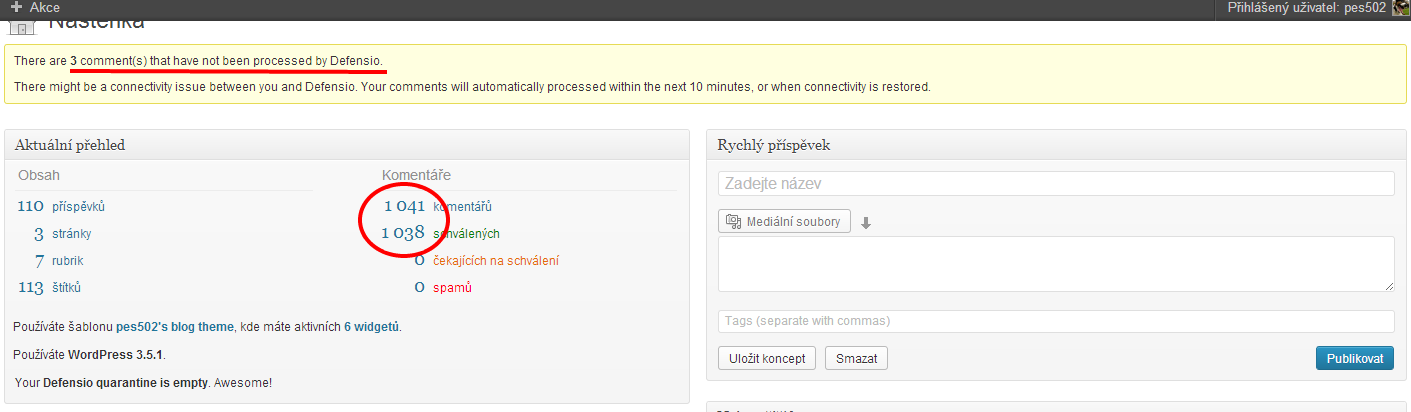Open the spamů comments link
This screenshot has height=412, width=1411.
pos(452,288)
